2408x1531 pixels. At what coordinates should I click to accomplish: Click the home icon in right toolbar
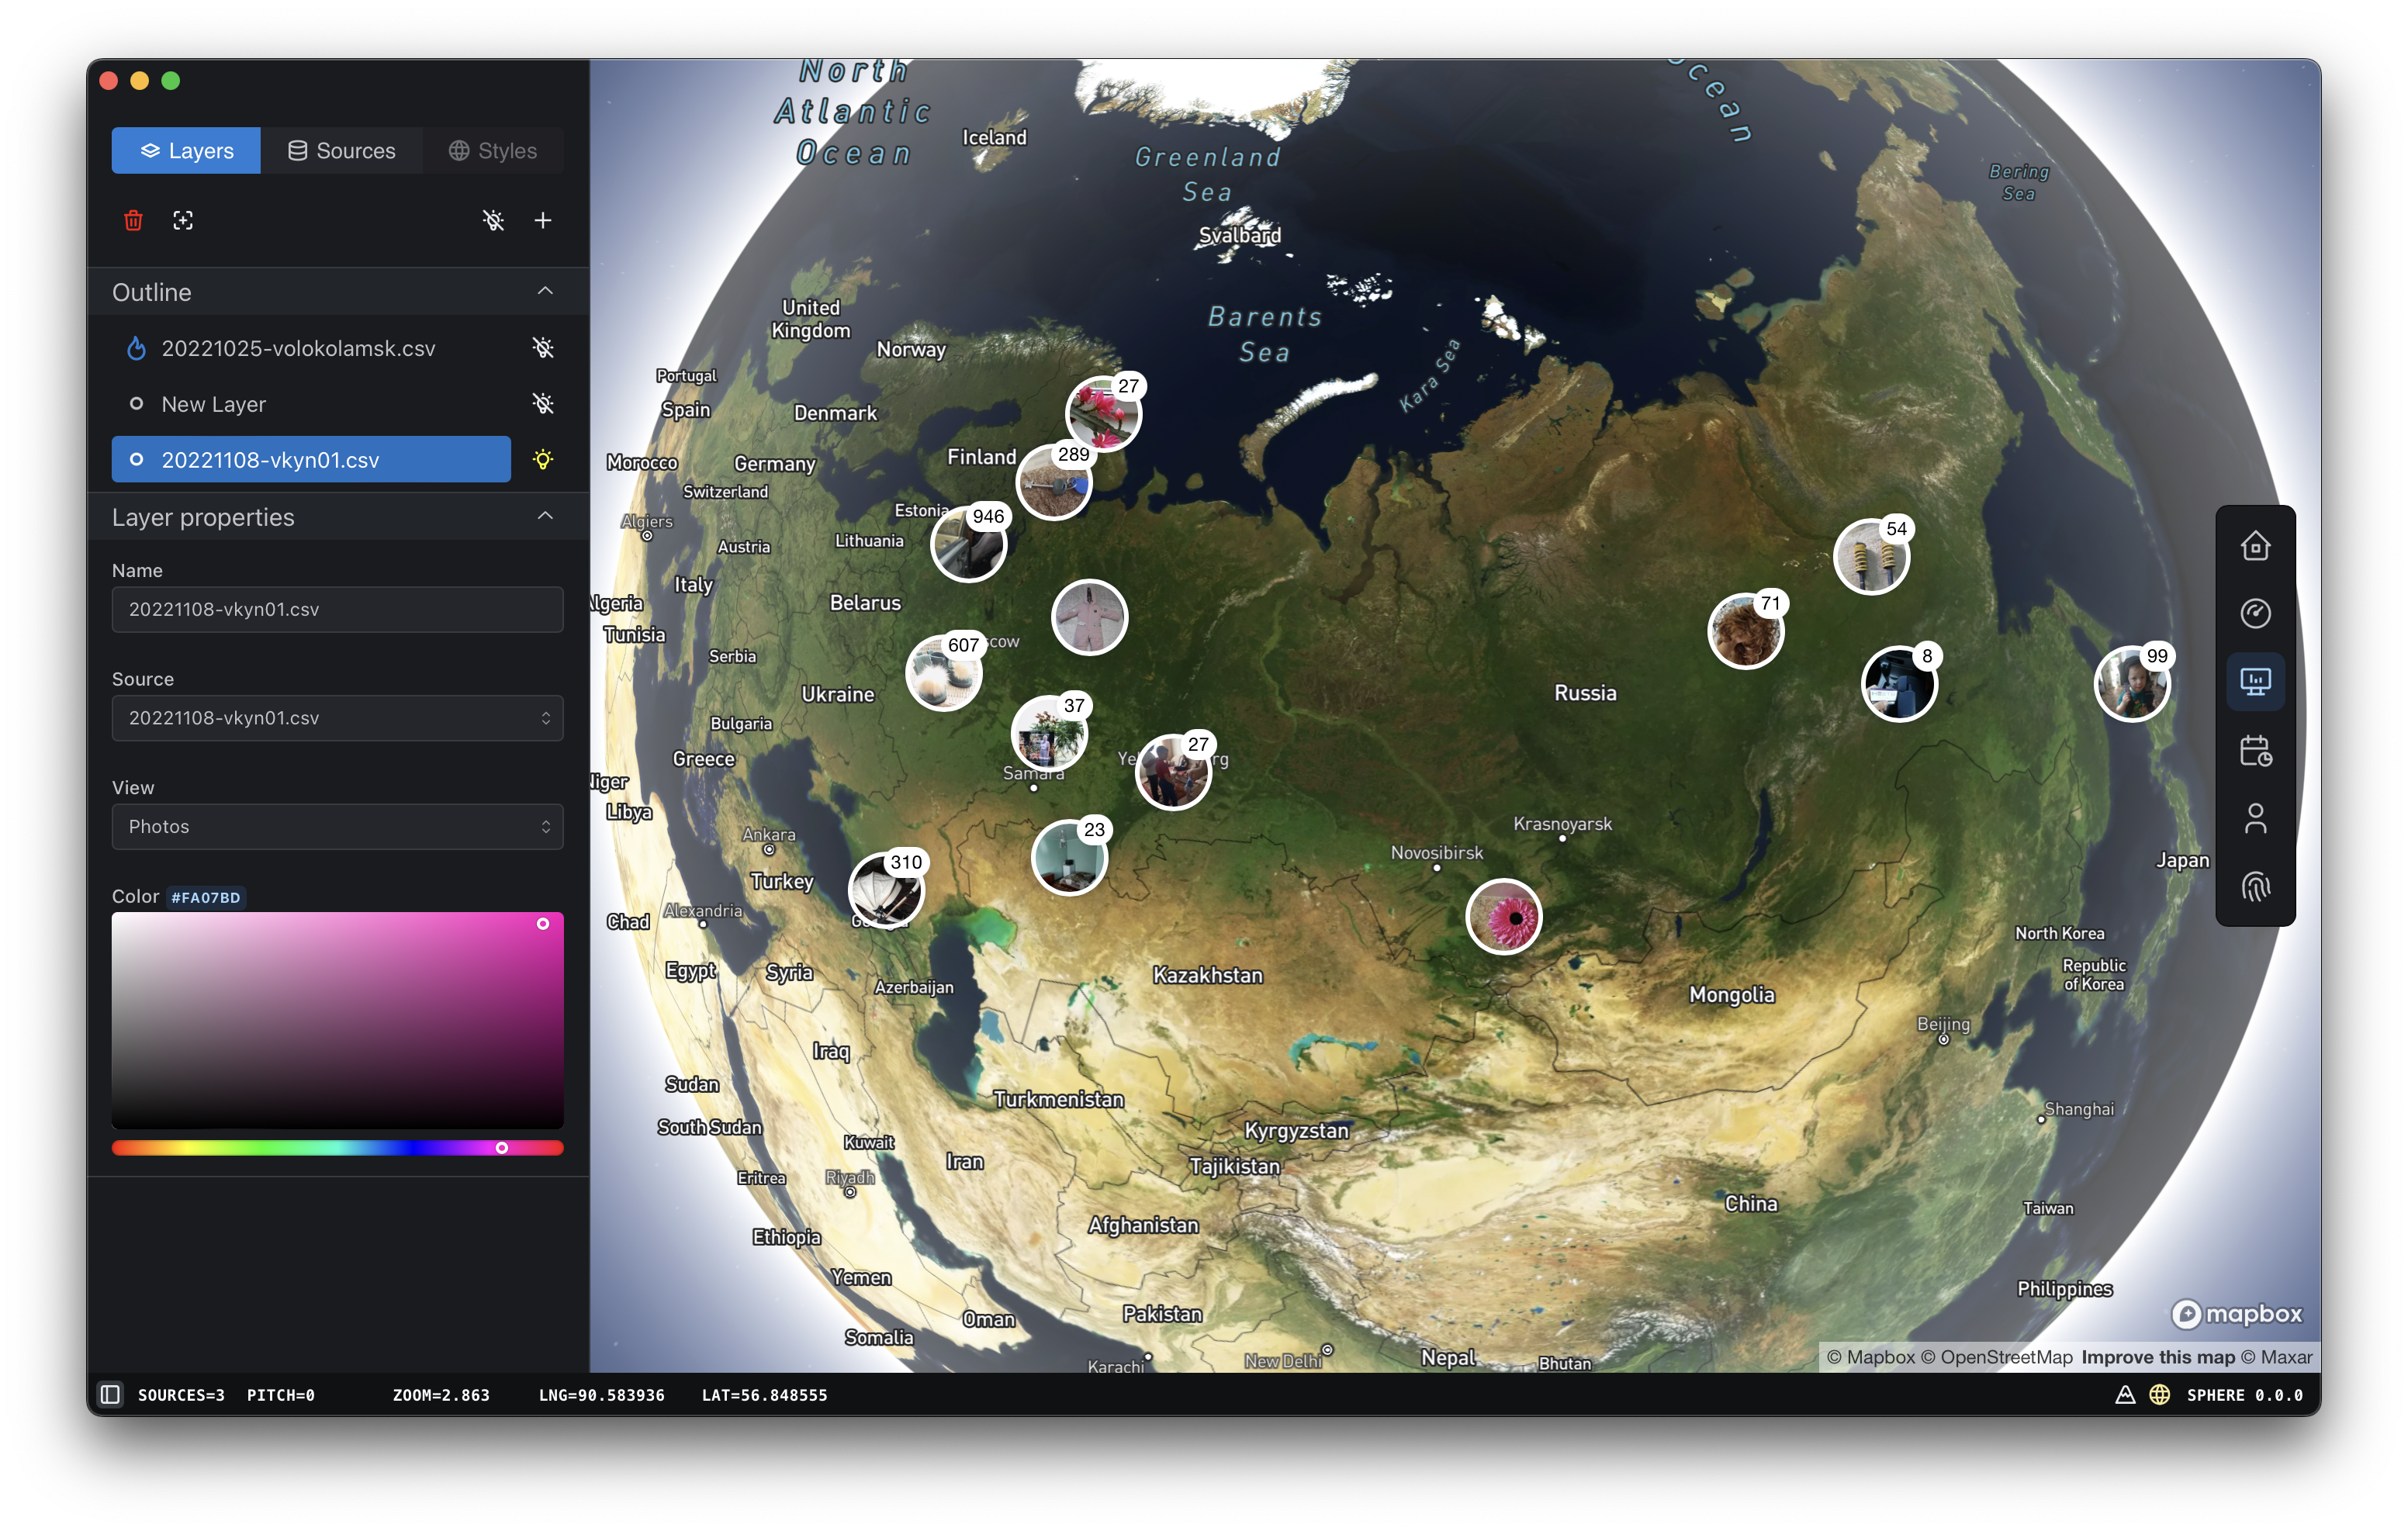pos(2255,546)
